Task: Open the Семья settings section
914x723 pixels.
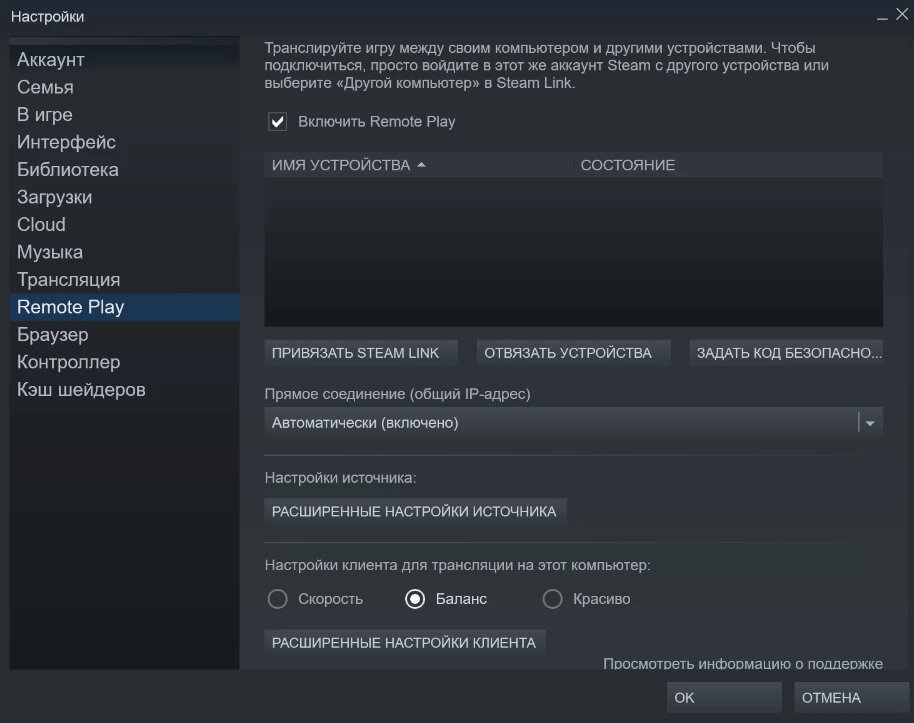Action: tap(124, 87)
